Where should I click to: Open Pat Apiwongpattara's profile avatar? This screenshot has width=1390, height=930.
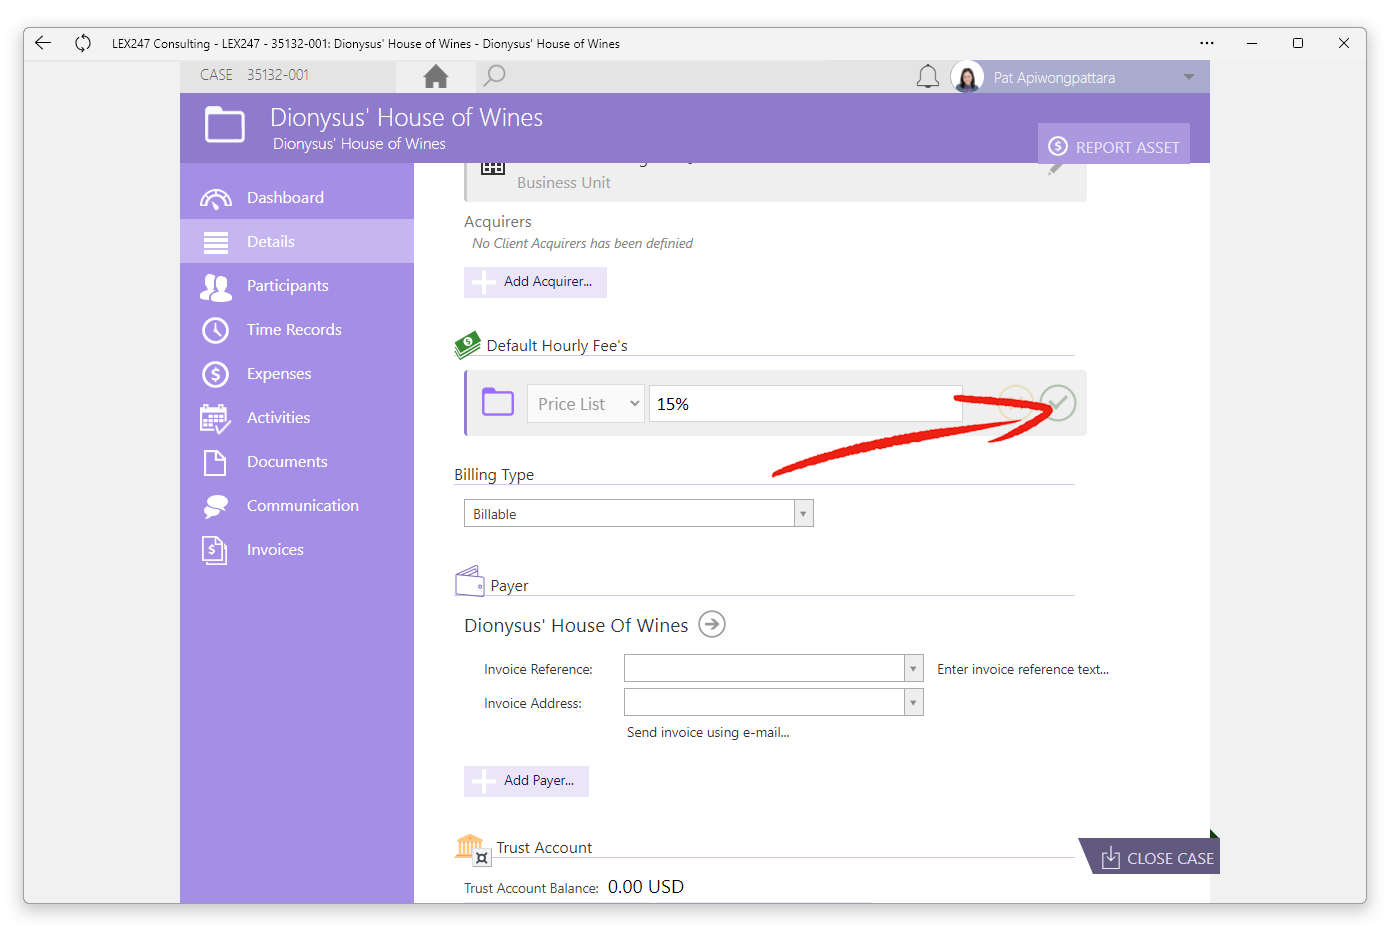(967, 77)
